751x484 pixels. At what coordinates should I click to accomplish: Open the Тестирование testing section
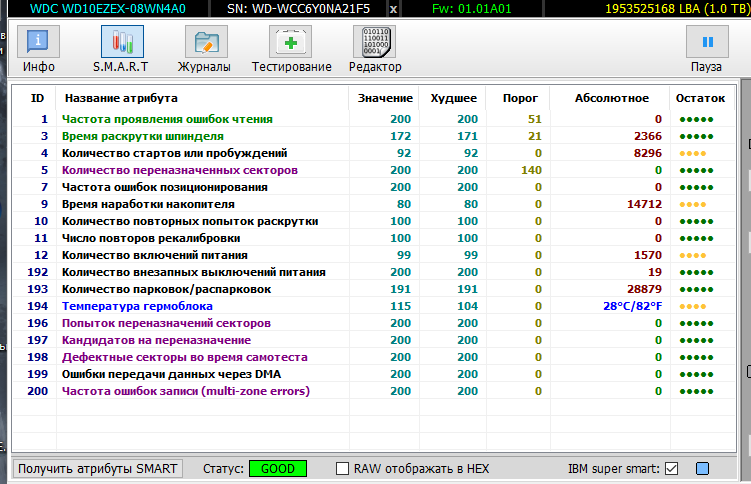pyautogui.click(x=291, y=49)
